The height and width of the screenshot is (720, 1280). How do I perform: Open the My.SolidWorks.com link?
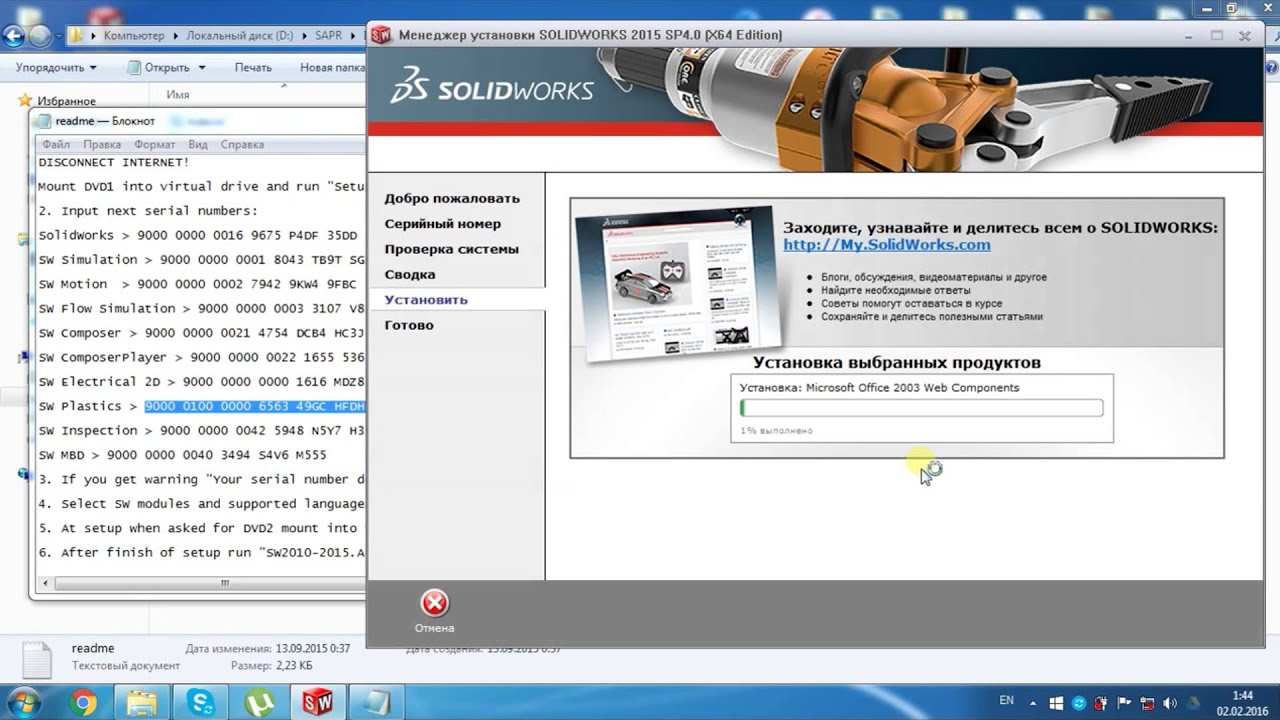click(887, 245)
